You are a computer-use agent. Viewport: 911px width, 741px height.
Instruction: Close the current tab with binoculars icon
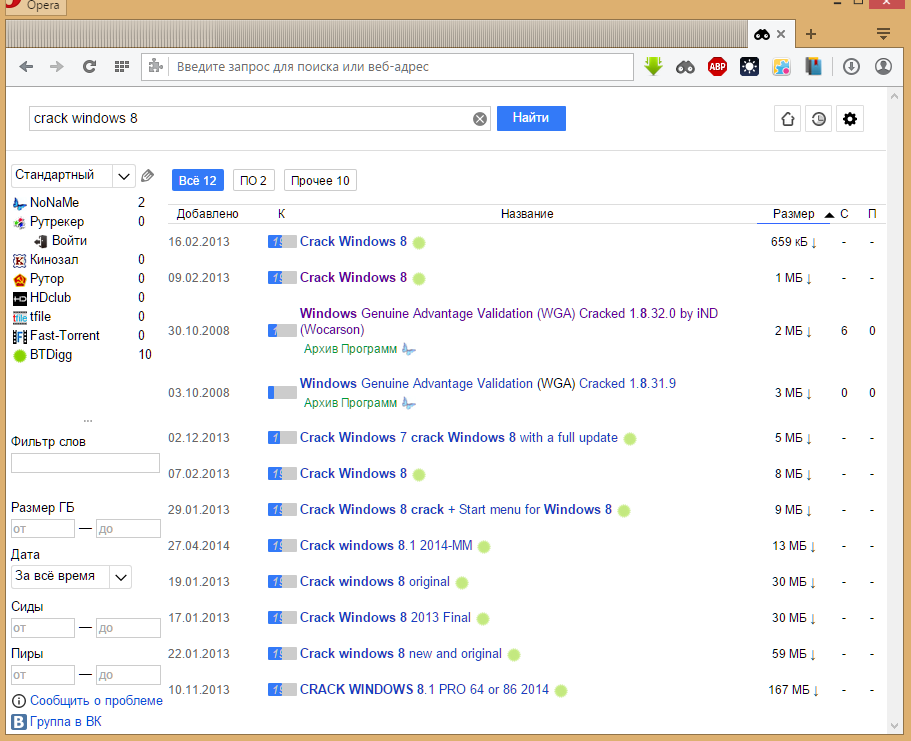(781, 34)
